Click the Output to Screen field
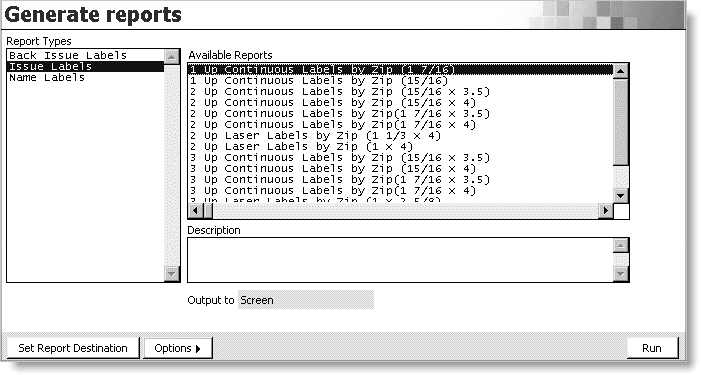 [306, 300]
